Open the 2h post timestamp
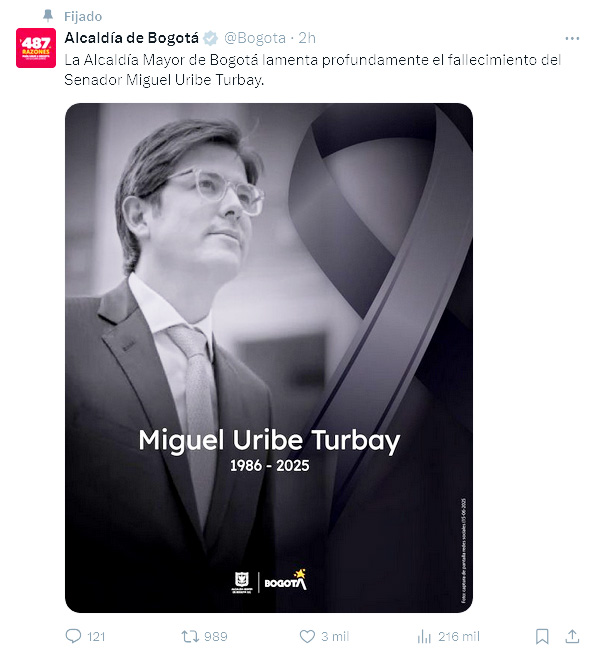 [x=307, y=38]
